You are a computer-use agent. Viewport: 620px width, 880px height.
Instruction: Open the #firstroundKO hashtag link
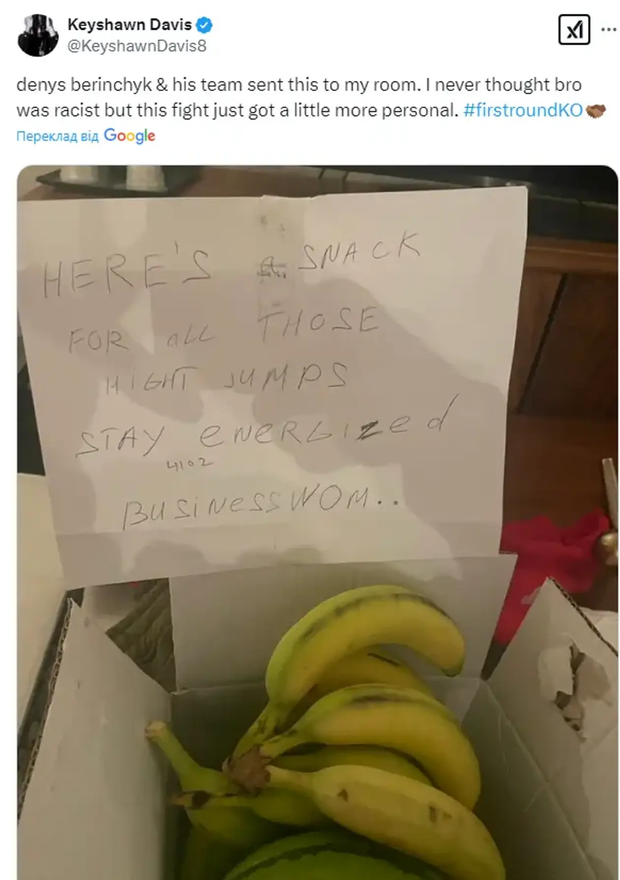[523, 110]
